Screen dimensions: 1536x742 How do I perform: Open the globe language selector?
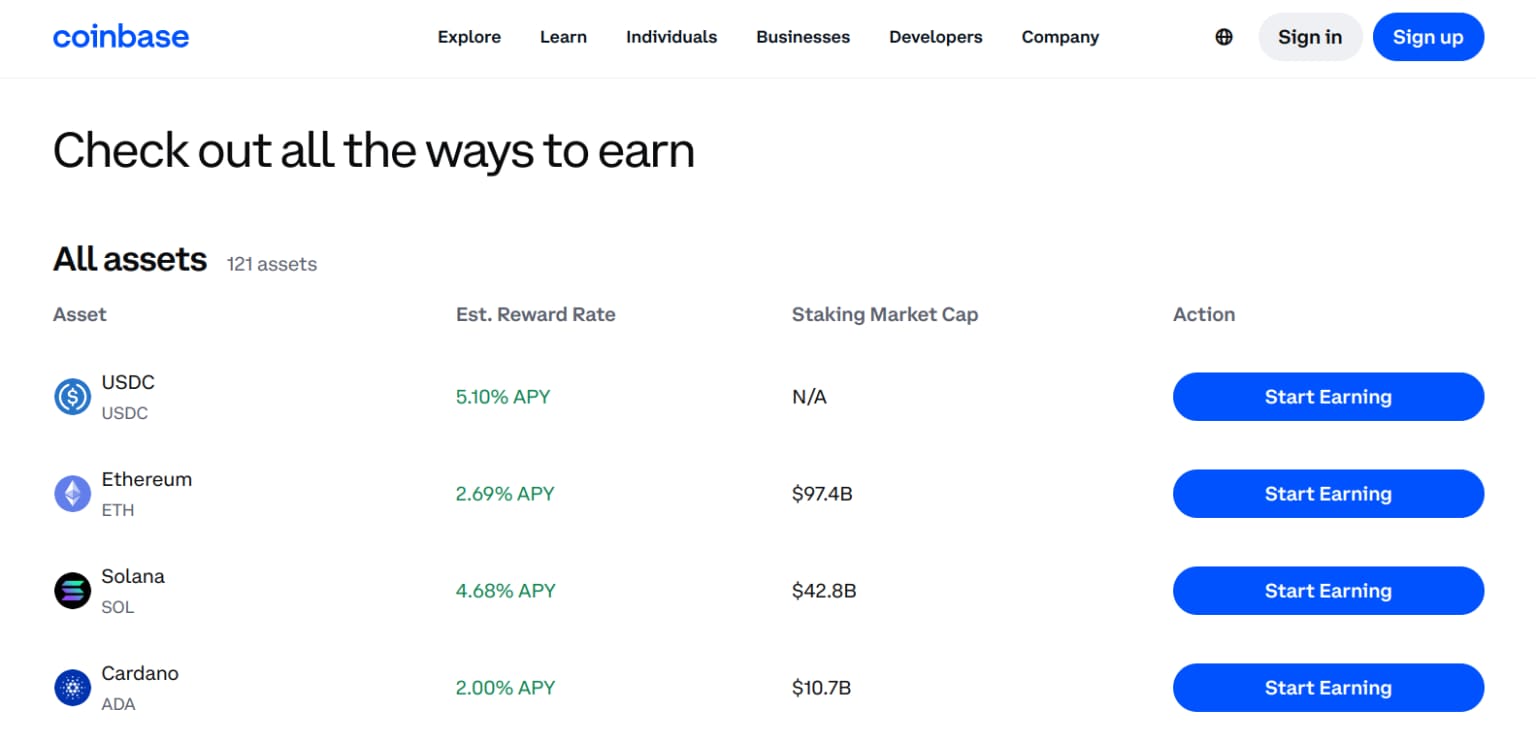tap(1224, 37)
